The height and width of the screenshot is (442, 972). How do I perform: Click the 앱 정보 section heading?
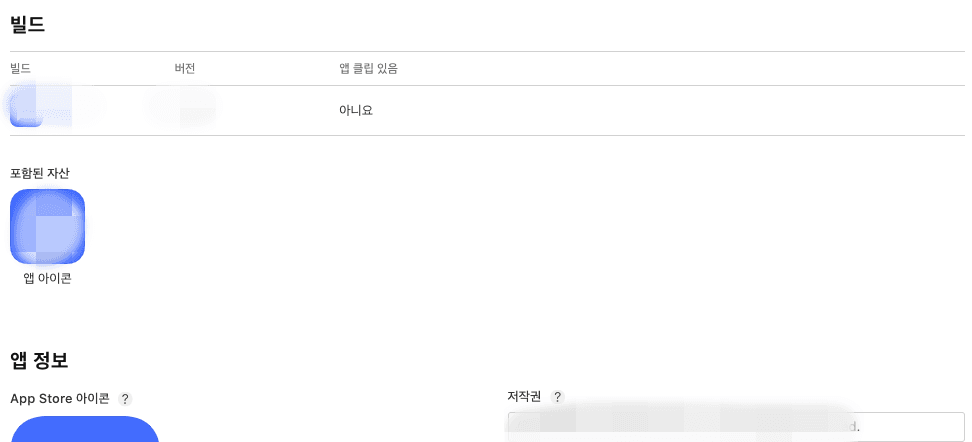point(39,360)
